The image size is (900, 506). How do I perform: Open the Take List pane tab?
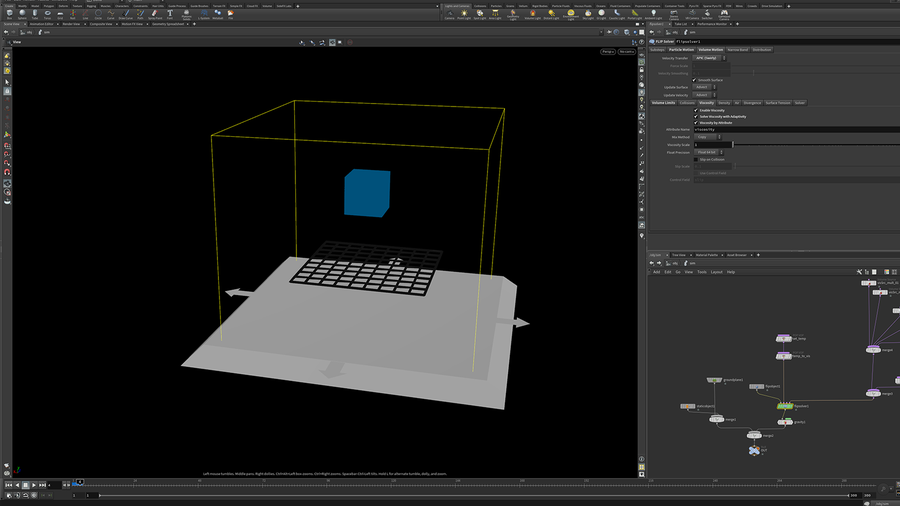click(680, 24)
